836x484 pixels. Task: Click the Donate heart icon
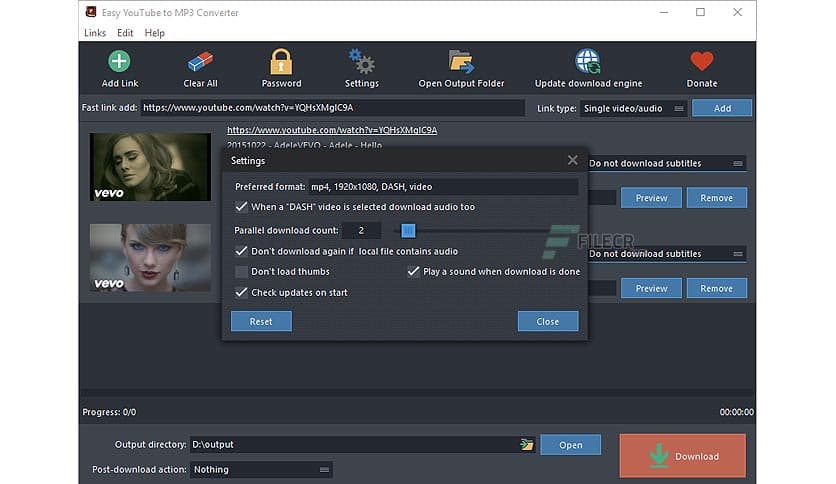coord(702,61)
